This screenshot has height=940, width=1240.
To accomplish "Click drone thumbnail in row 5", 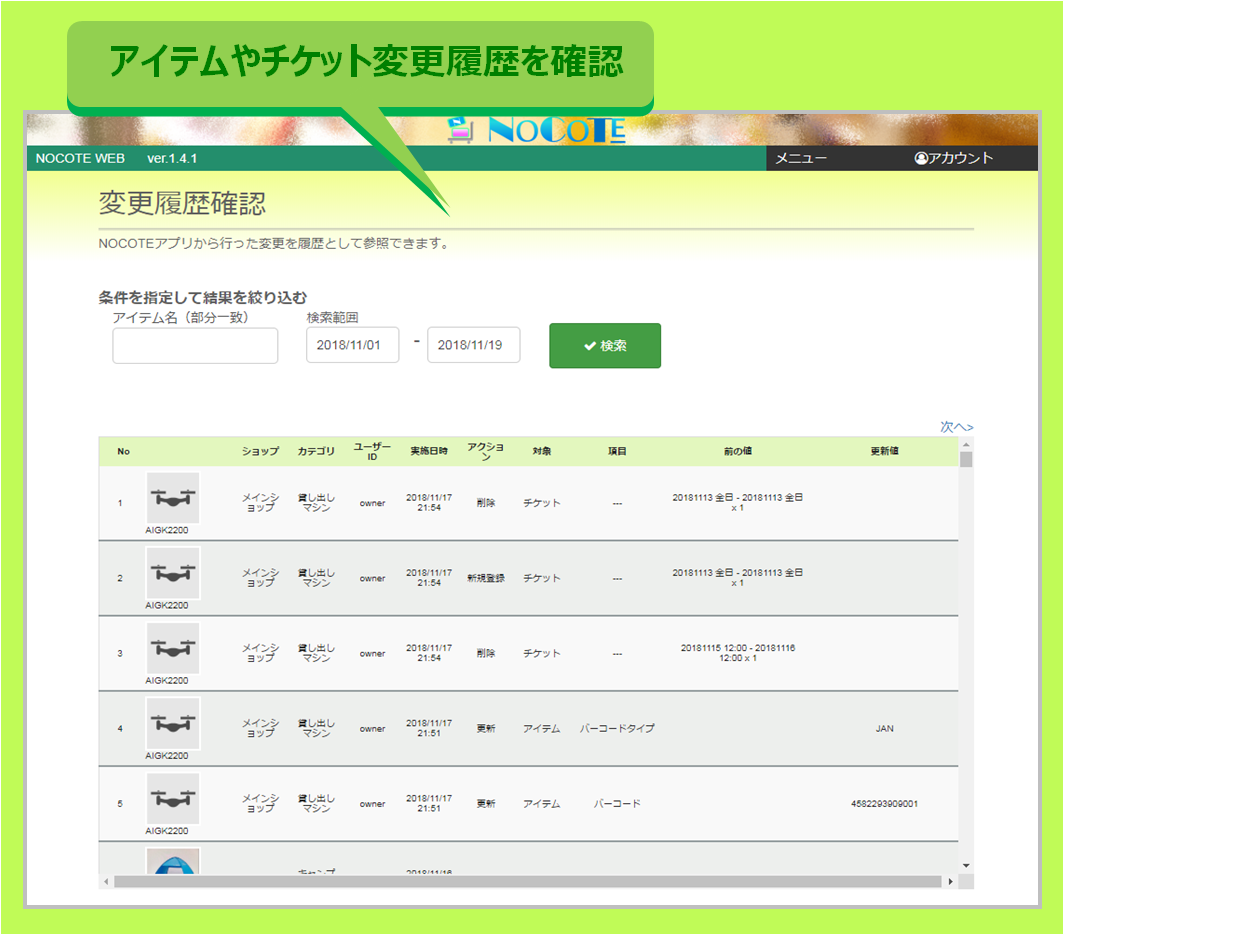I will pos(173,799).
